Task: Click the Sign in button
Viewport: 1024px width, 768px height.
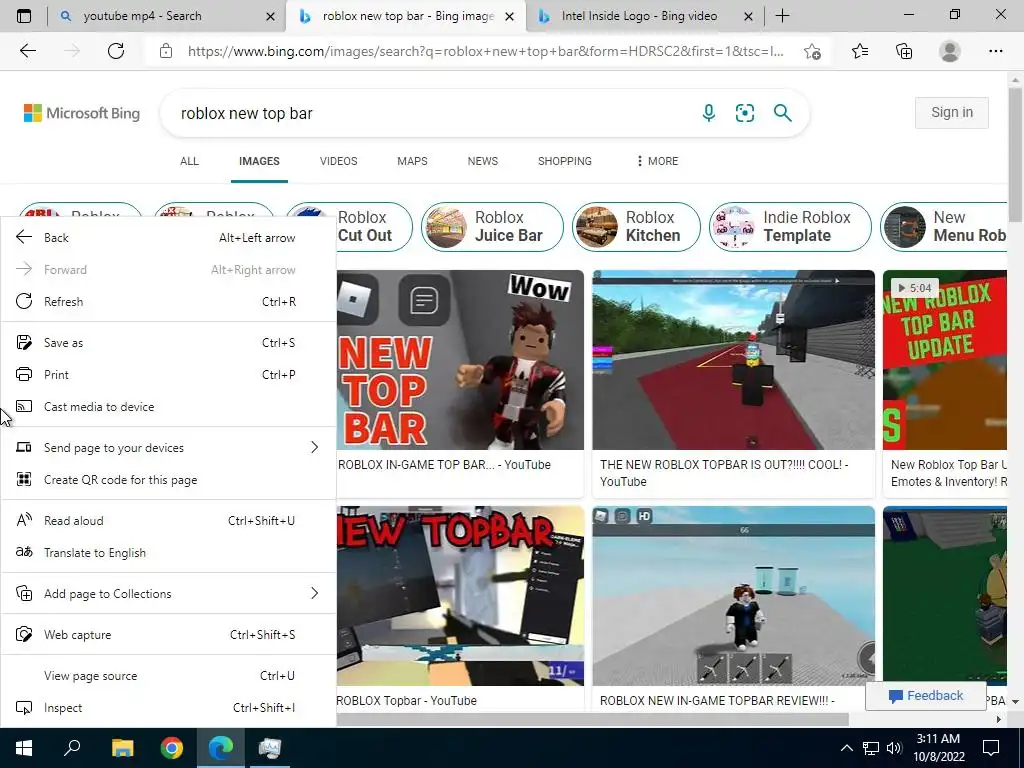Action: 952,112
